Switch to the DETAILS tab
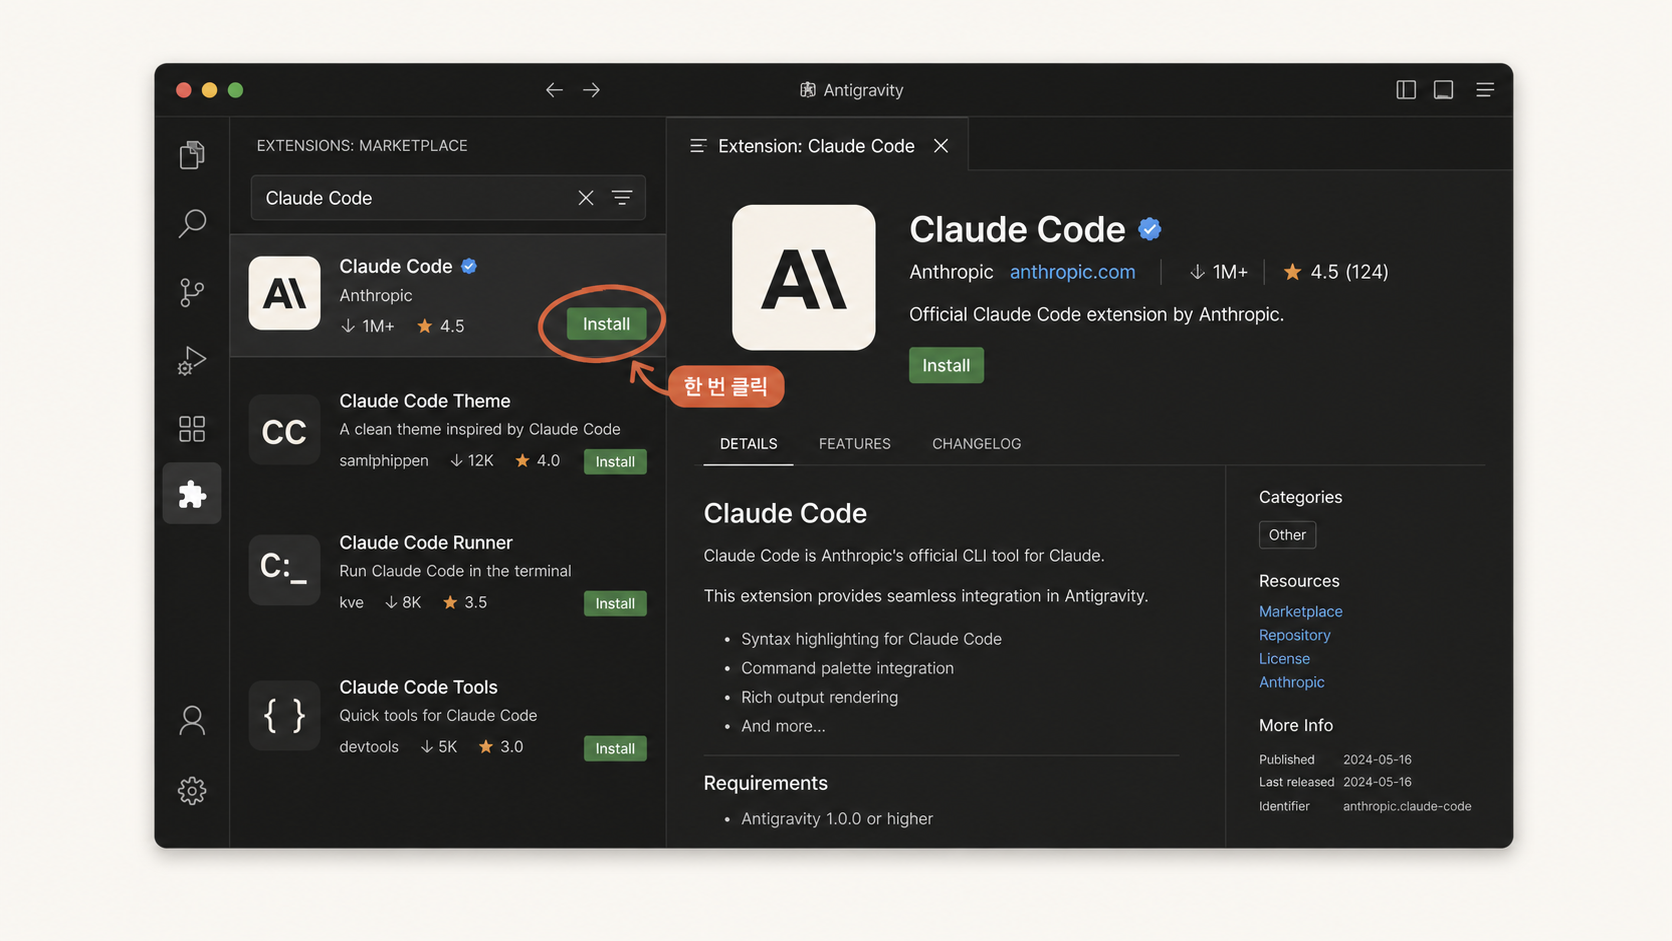Image resolution: width=1672 pixels, height=941 pixels. coord(748,444)
